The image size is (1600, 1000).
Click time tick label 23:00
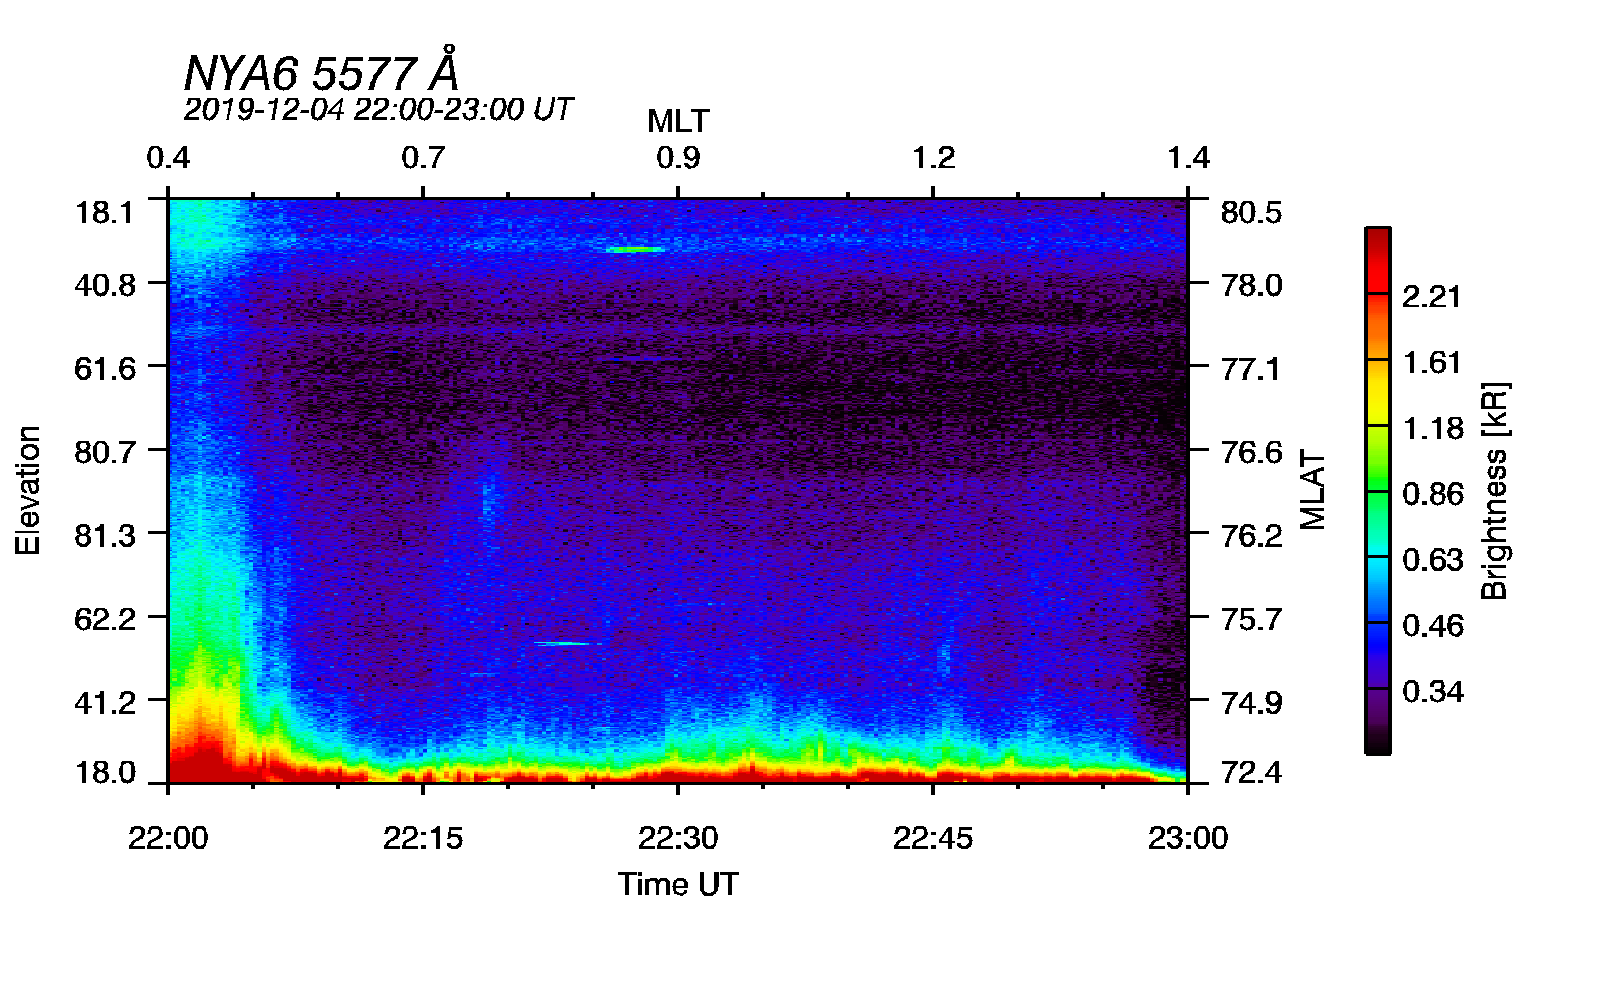point(1188,838)
